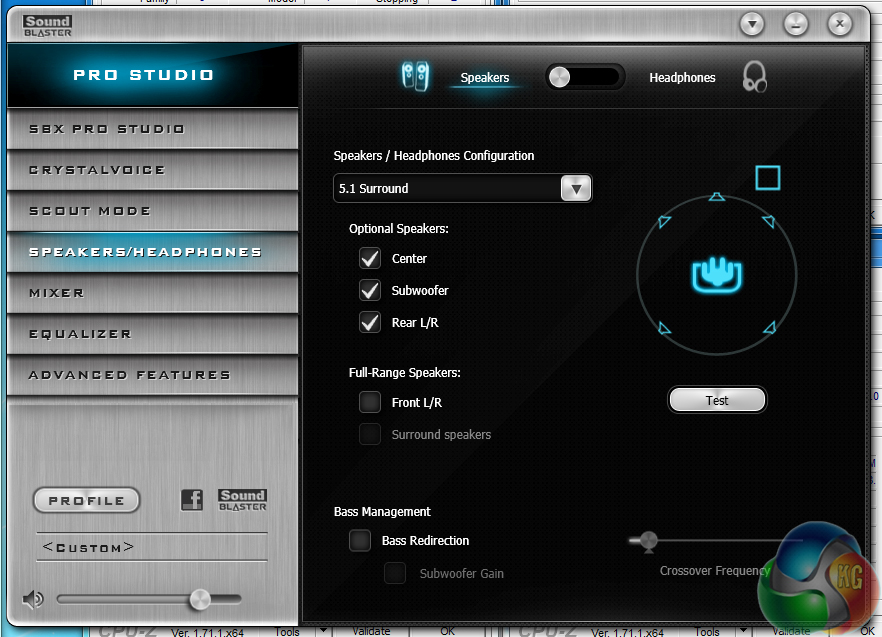
Task: Click the Sound Blaster logo in title bar
Action: (x=48, y=26)
